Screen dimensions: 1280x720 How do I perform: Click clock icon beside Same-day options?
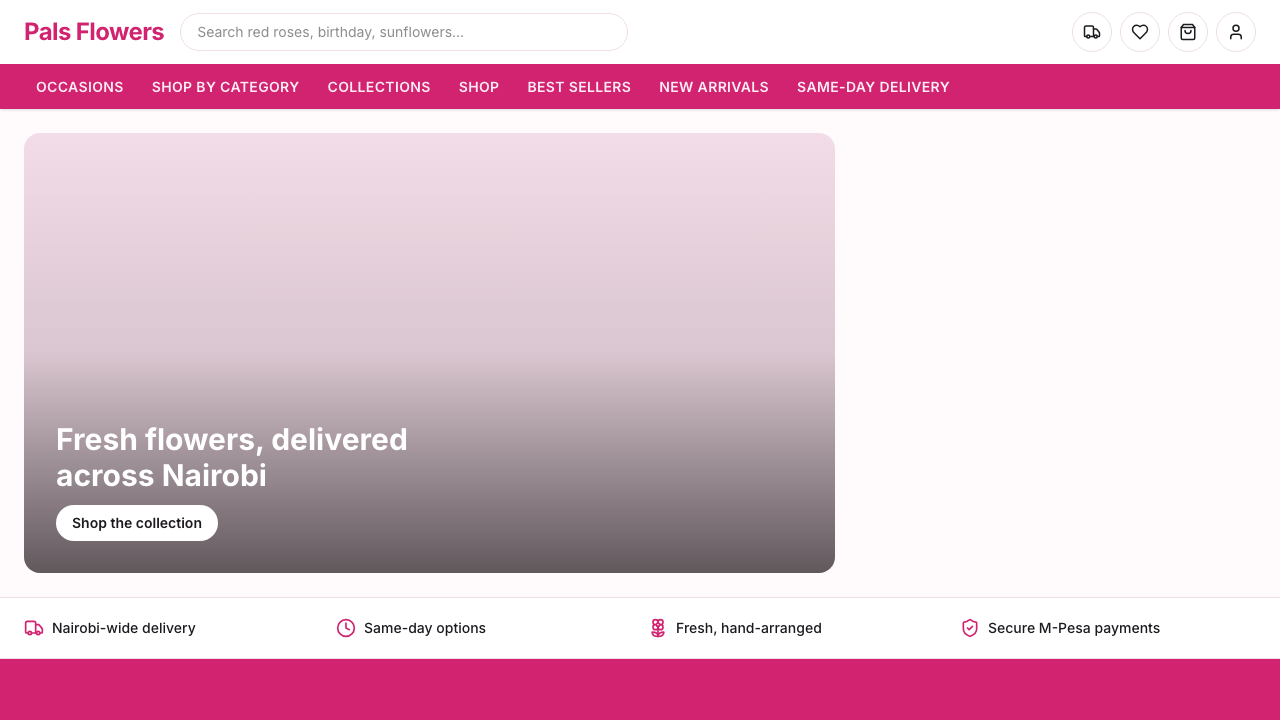(346, 628)
